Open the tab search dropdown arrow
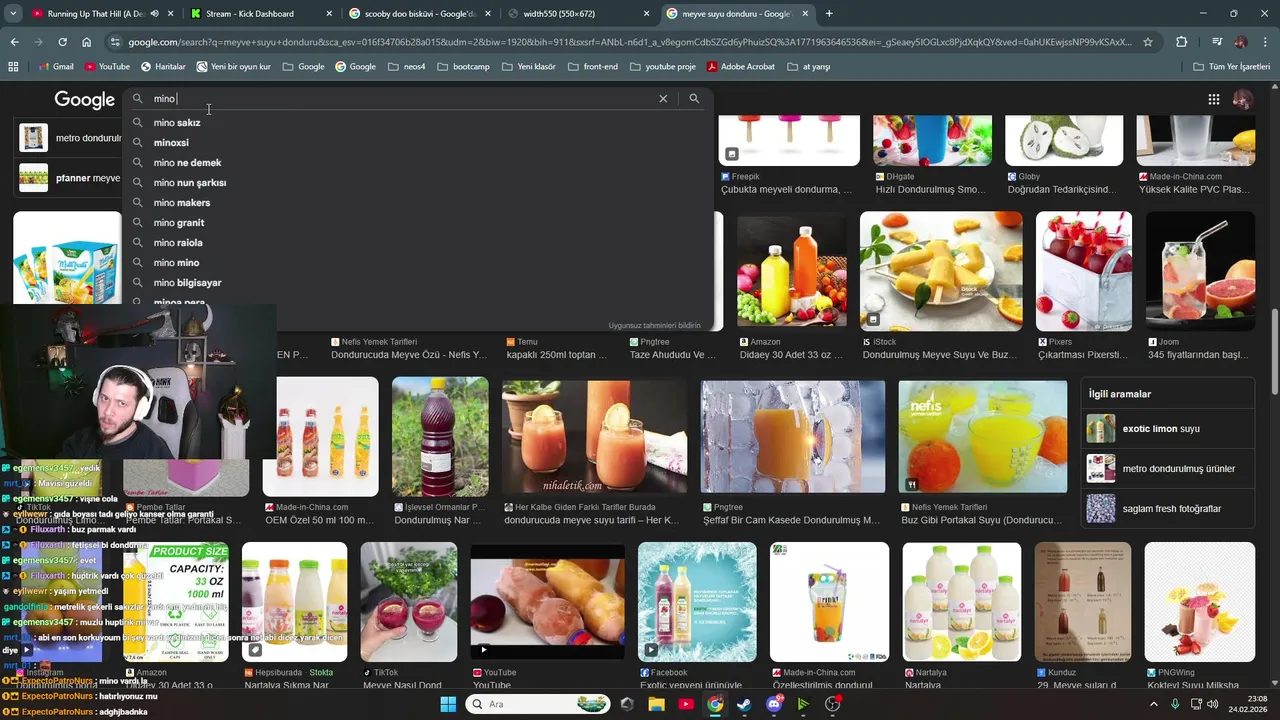This screenshot has height=720, width=1280. coord(14,14)
